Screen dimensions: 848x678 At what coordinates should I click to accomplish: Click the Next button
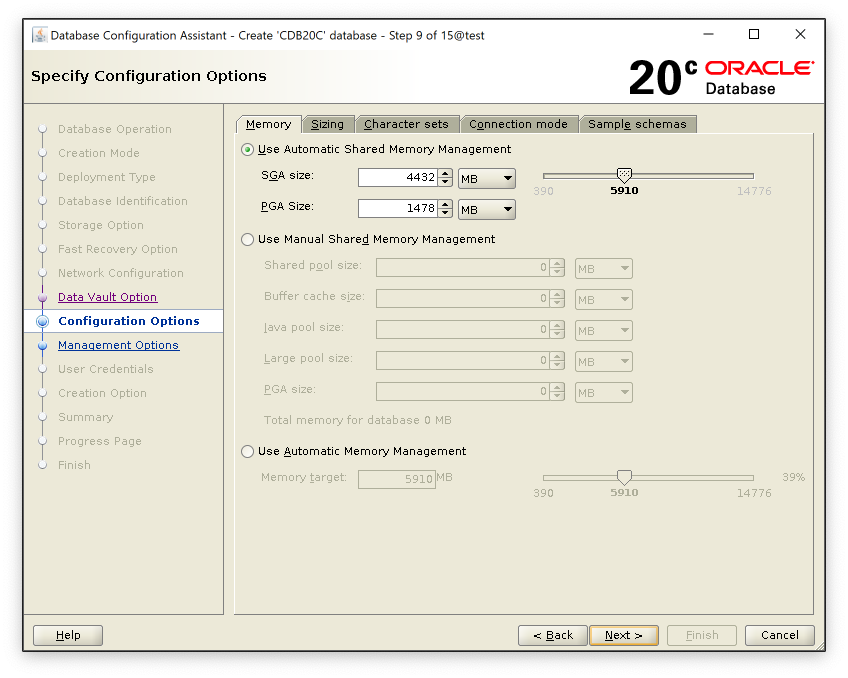(x=623, y=635)
